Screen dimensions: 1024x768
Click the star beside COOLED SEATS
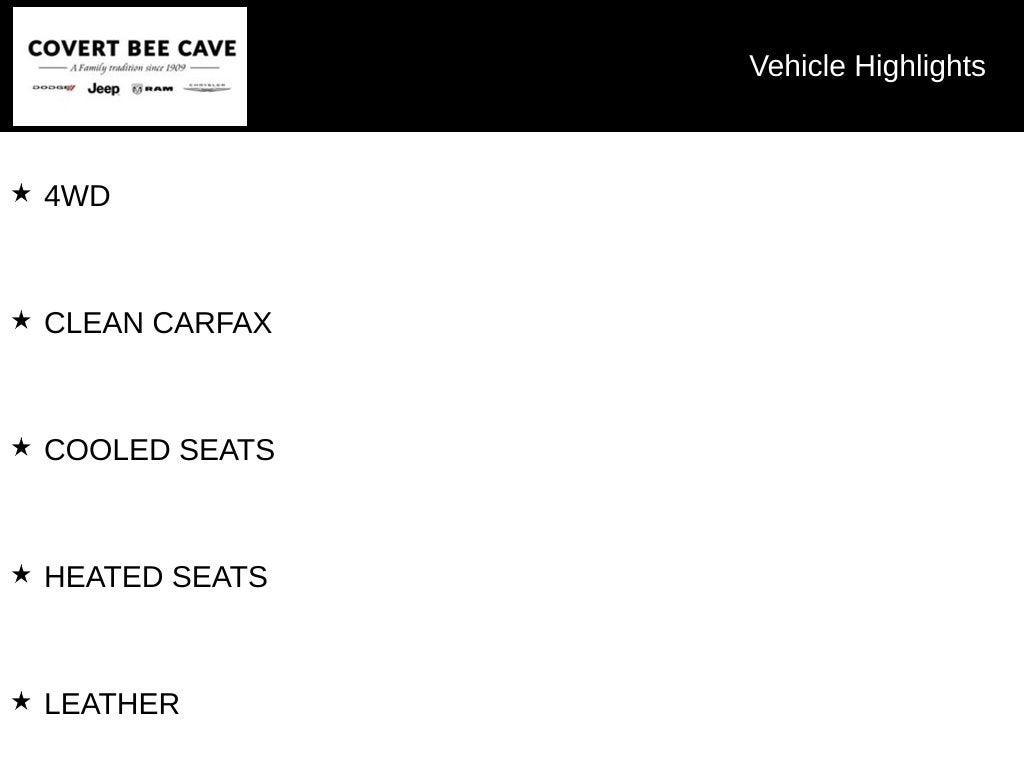coord(21,447)
